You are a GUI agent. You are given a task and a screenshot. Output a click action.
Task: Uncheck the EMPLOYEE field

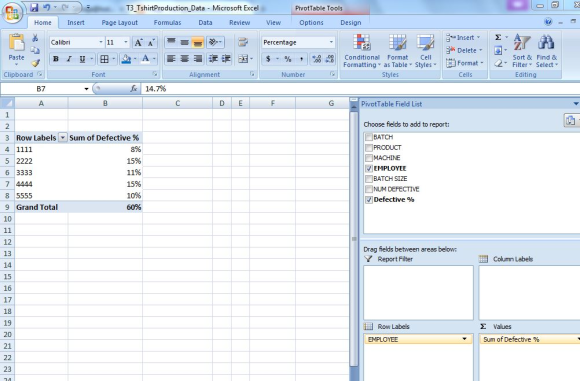click(369, 168)
